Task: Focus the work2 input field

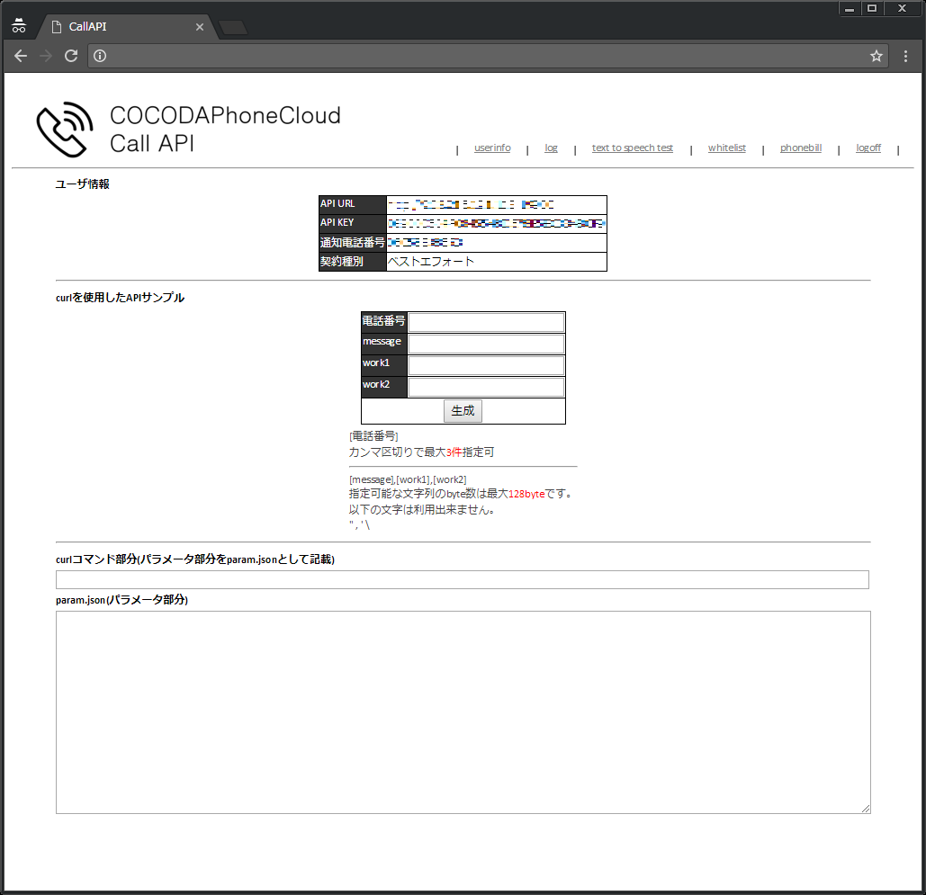Action: point(486,387)
